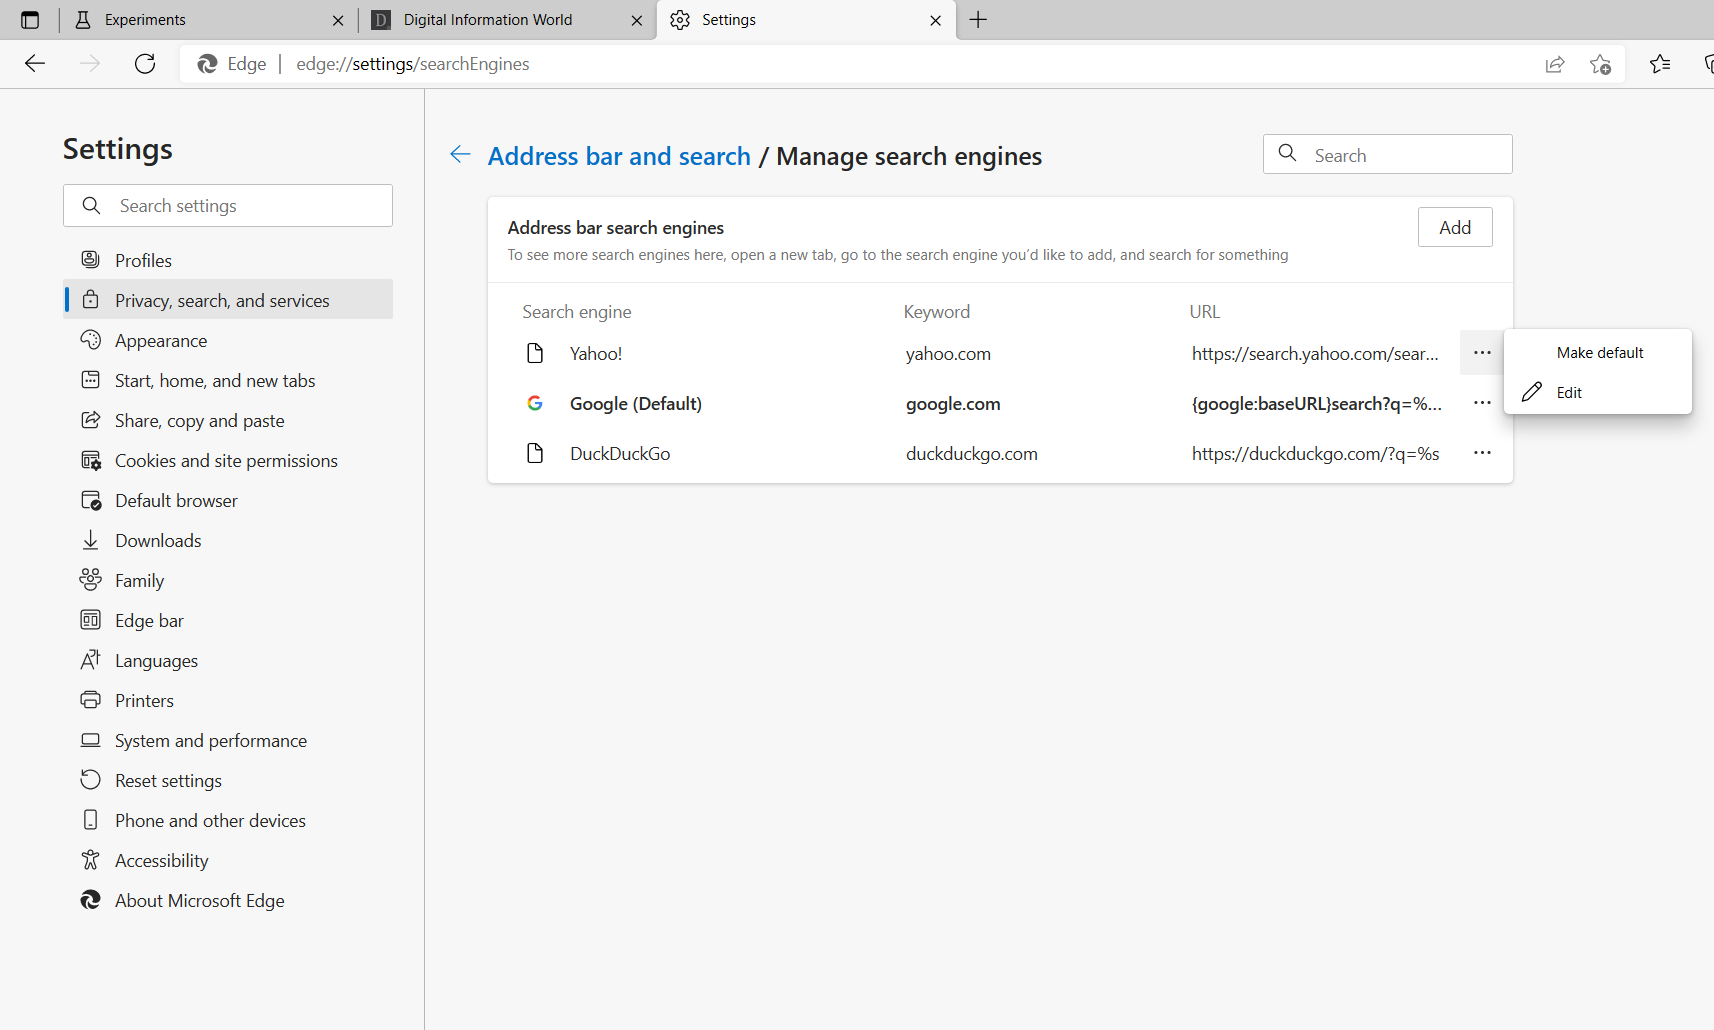Add this page to favorites star icon
The height and width of the screenshot is (1030, 1714).
[1600, 64]
